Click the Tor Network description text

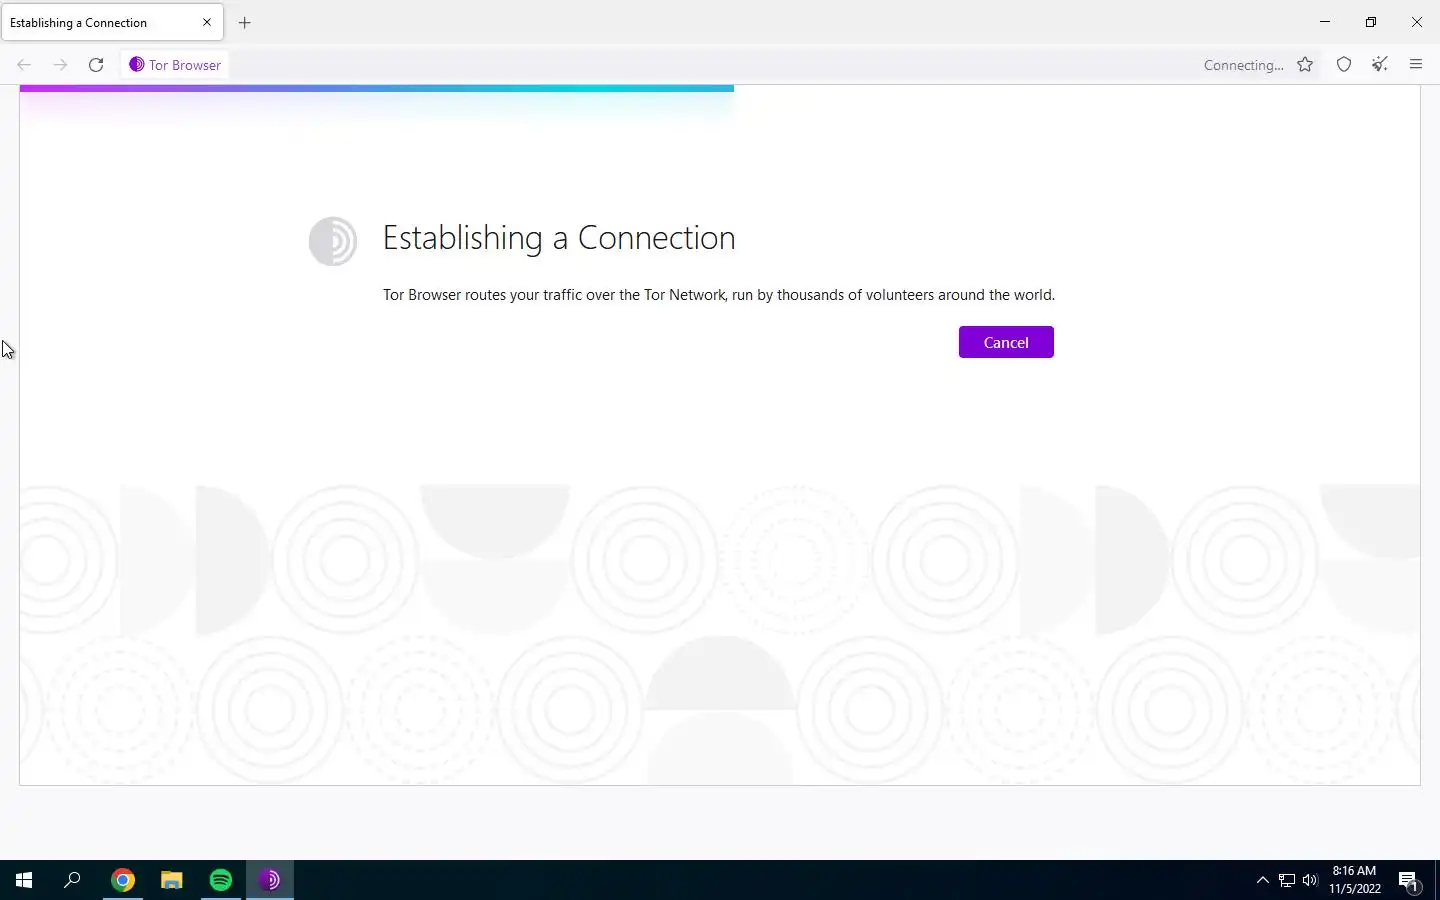pyautogui.click(x=719, y=295)
